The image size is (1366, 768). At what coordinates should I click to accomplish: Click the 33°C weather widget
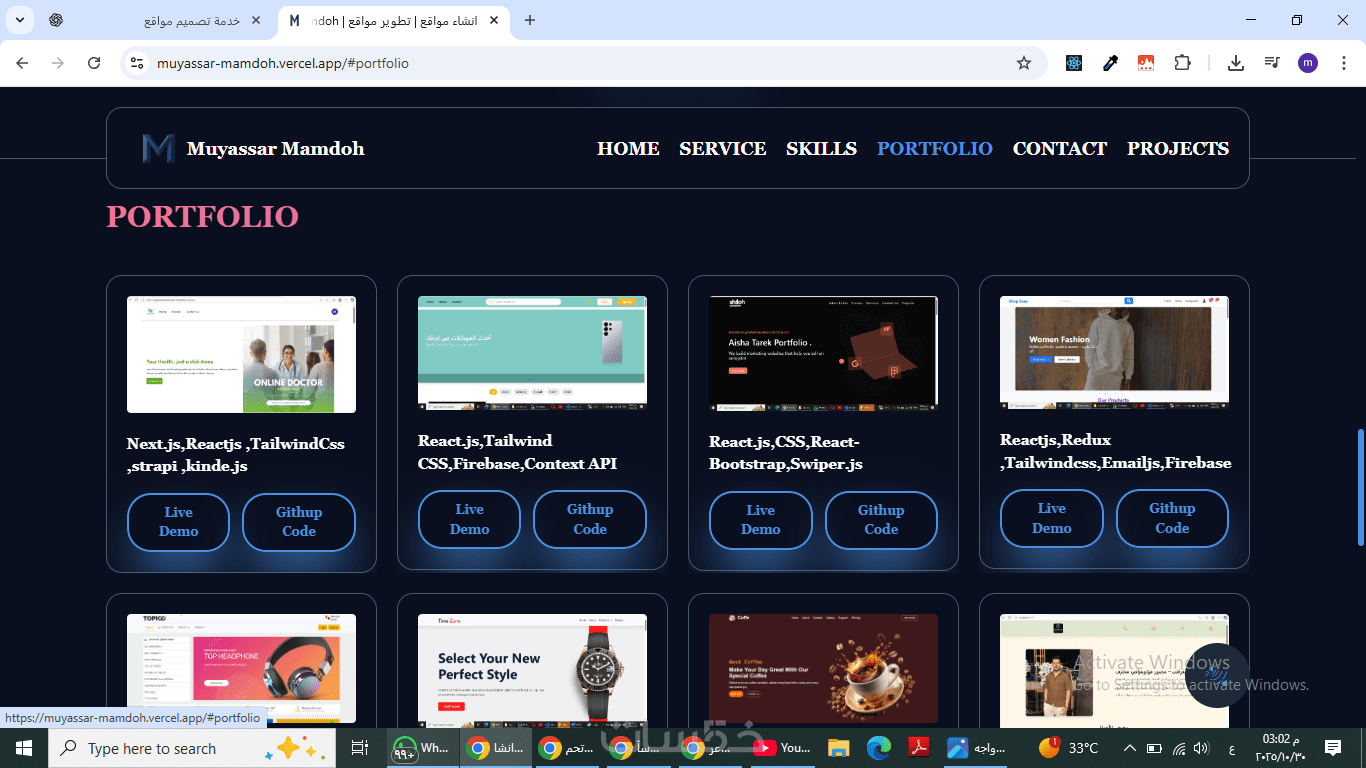pyautogui.click(x=1068, y=748)
